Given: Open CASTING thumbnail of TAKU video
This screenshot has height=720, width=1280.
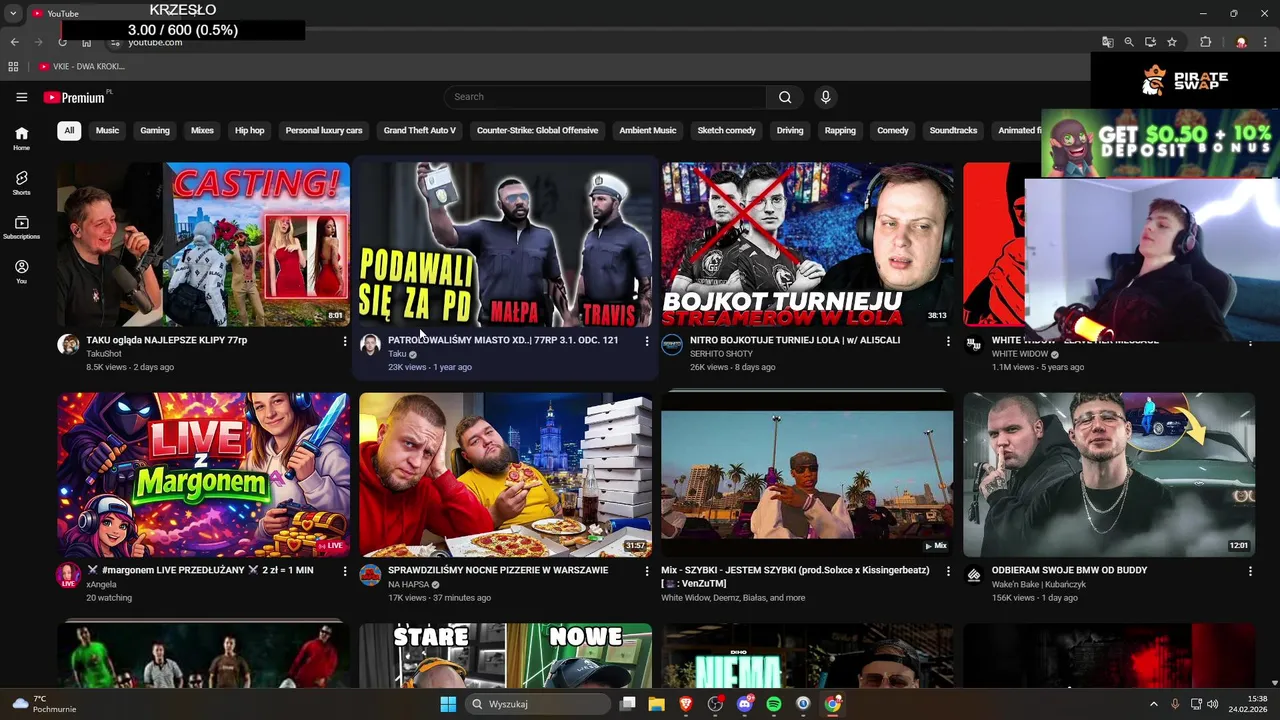Looking at the screenshot, I should click(204, 244).
